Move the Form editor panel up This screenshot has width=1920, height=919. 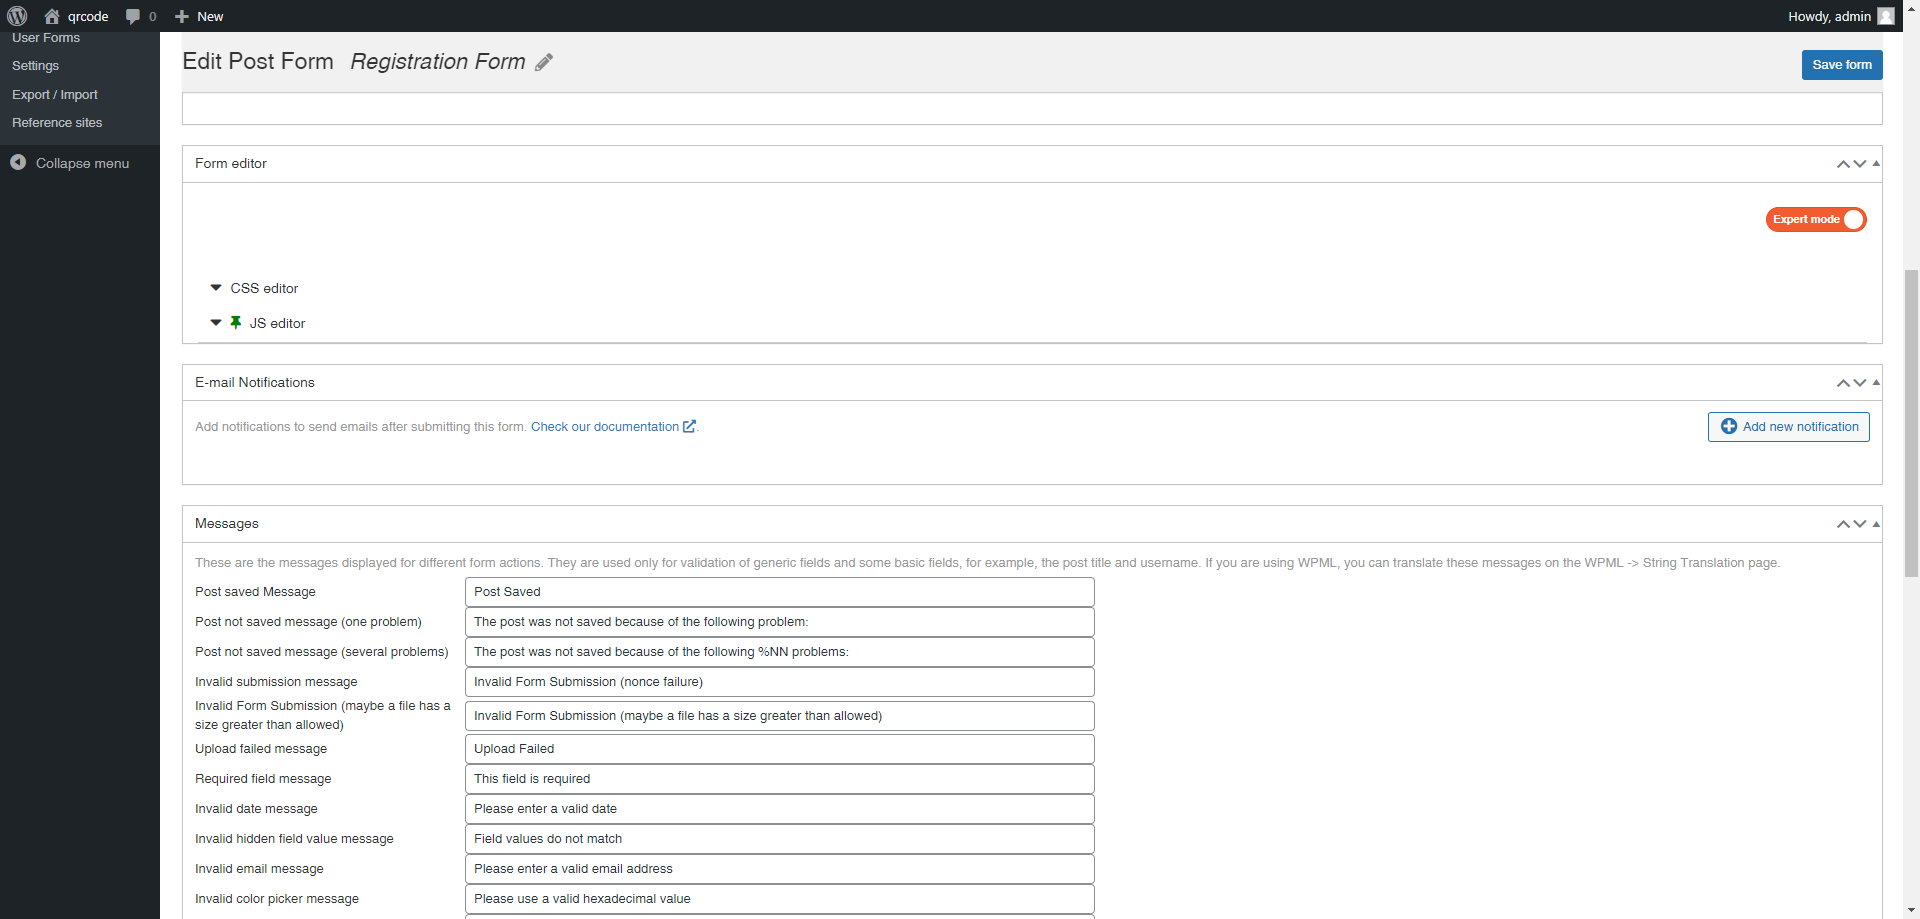(x=1842, y=164)
